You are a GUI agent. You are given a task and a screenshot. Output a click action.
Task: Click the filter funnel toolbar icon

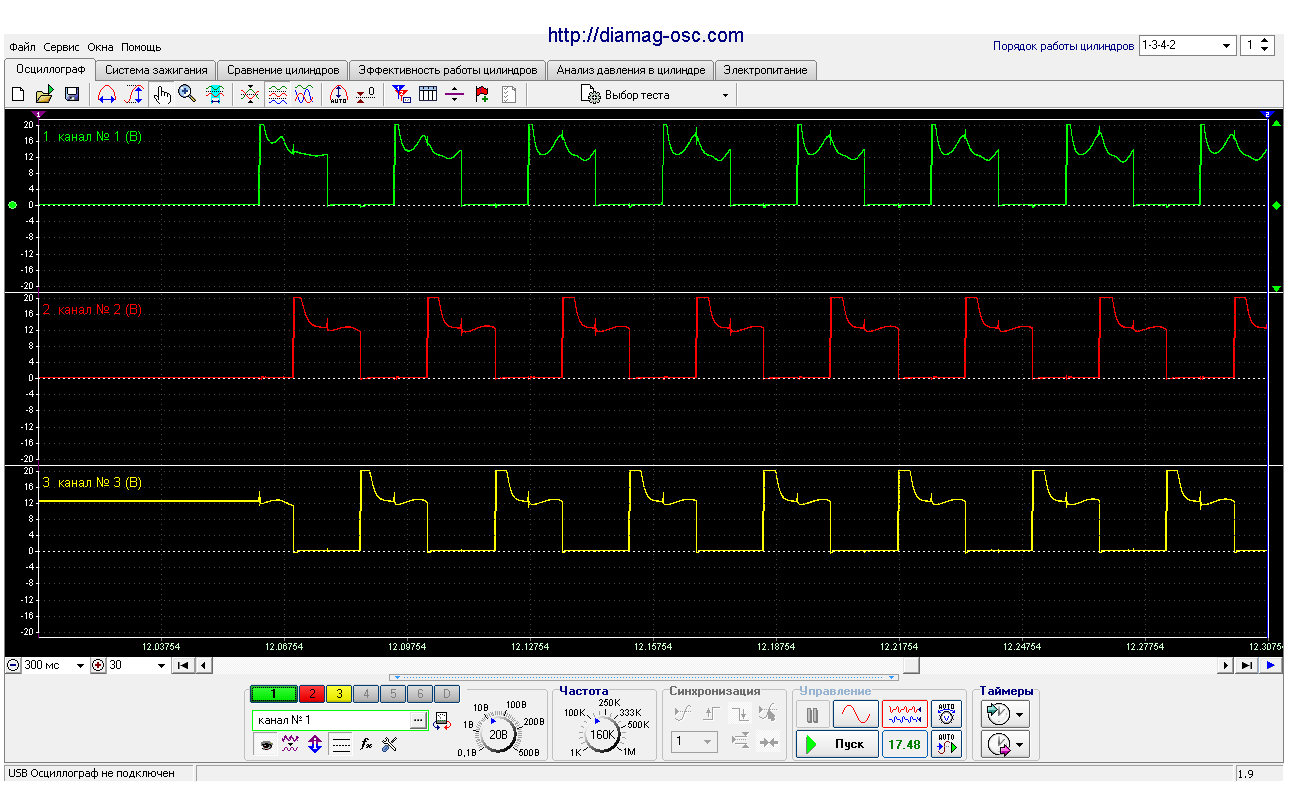tap(401, 95)
